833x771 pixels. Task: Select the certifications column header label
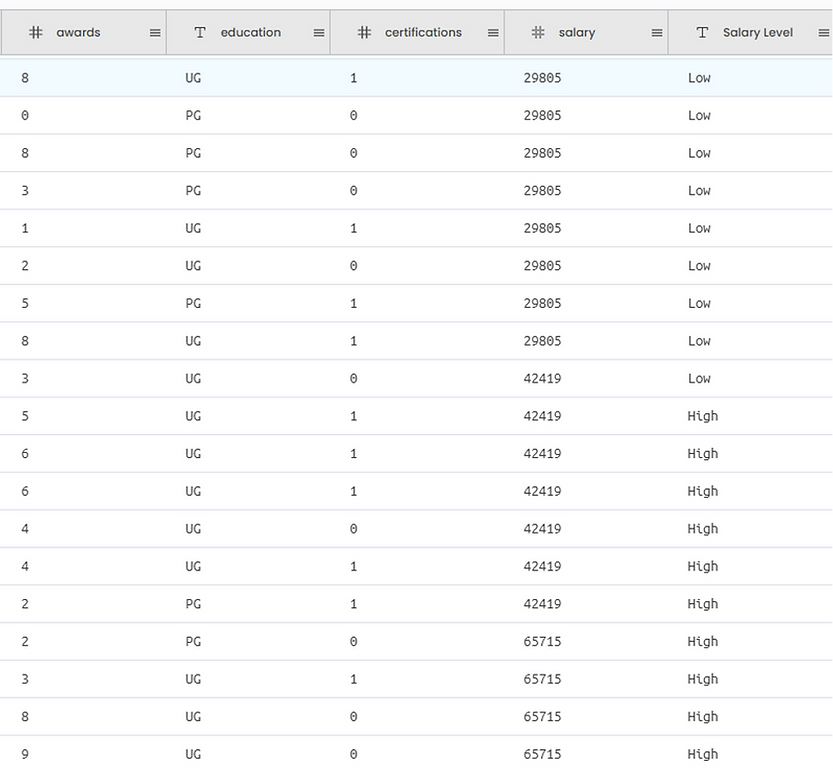(x=423, y=33)
